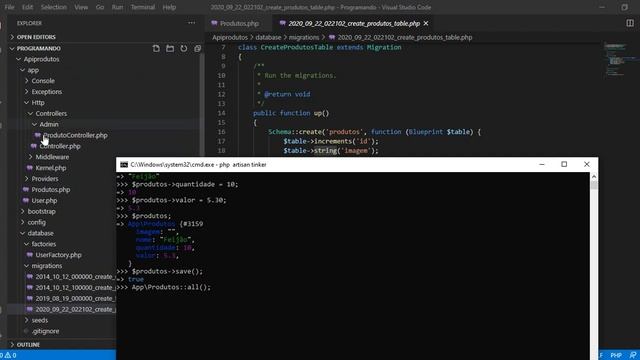Image resolution: width=640 pixels, height=360 pixels.
Task: Close the create_produtos_table.php tab
Action: tap(426, 24)
